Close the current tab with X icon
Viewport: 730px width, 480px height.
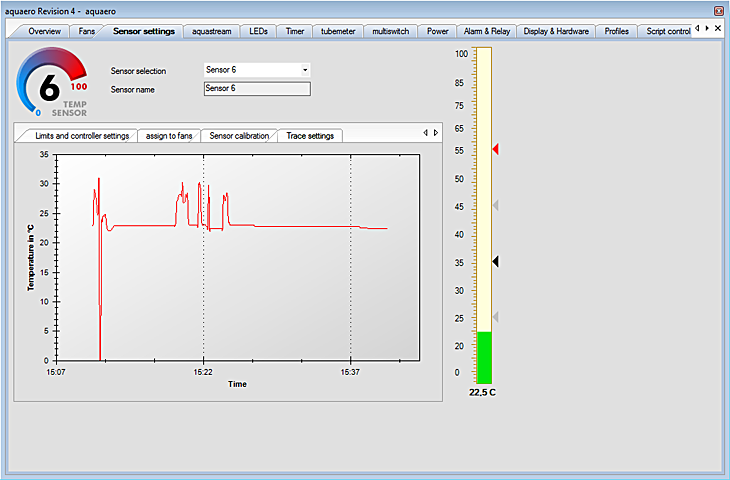pos(718,28)
